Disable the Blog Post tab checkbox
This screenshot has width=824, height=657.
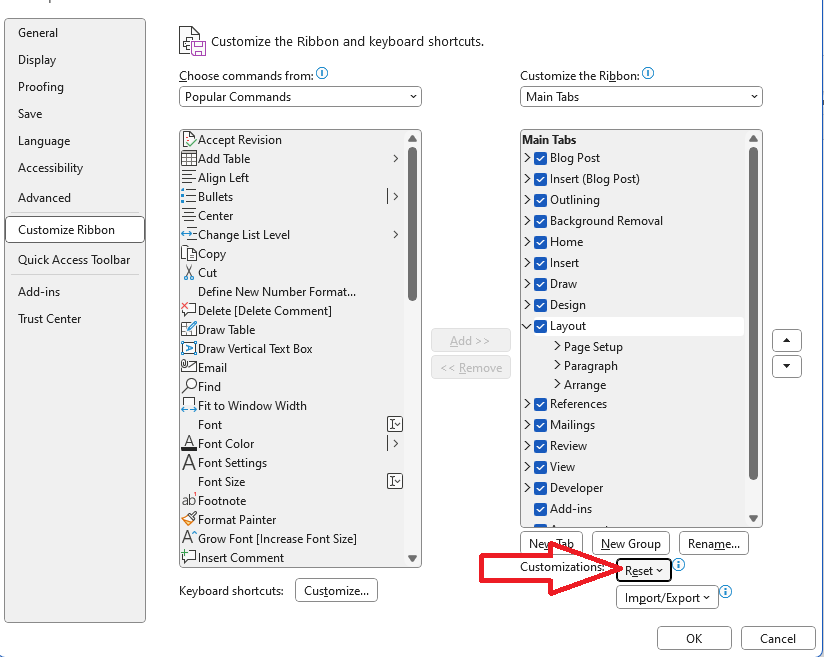tap(538, 157)
